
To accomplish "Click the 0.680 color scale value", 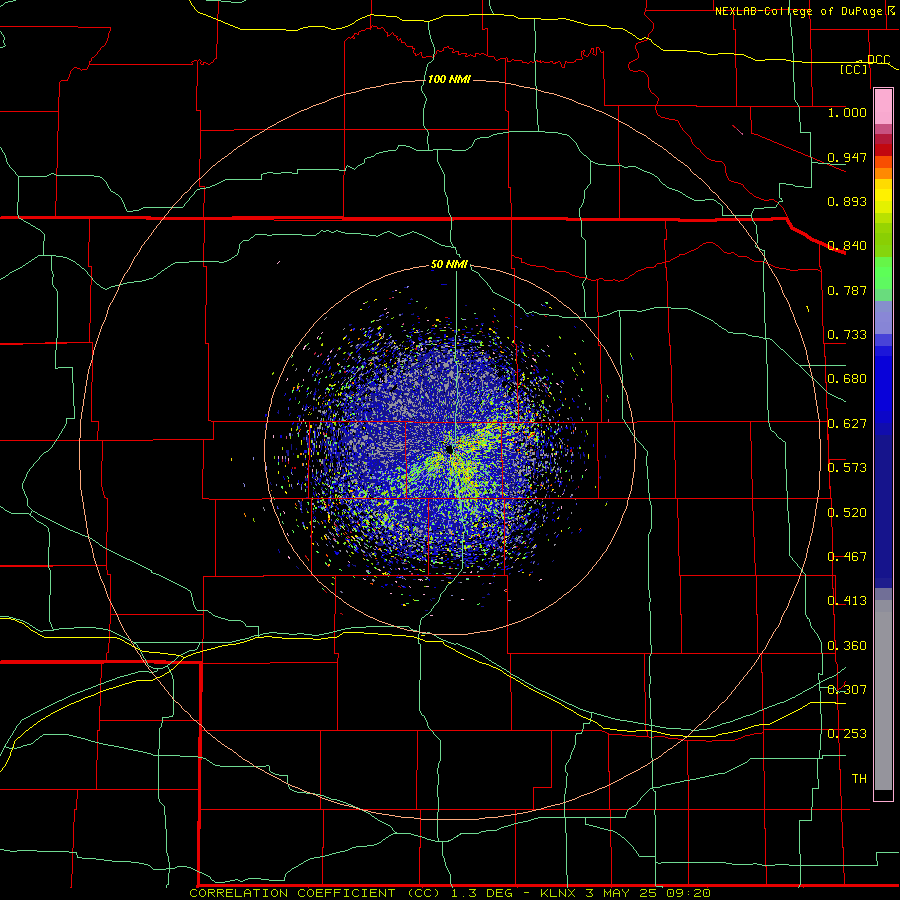I will point(847,379).
